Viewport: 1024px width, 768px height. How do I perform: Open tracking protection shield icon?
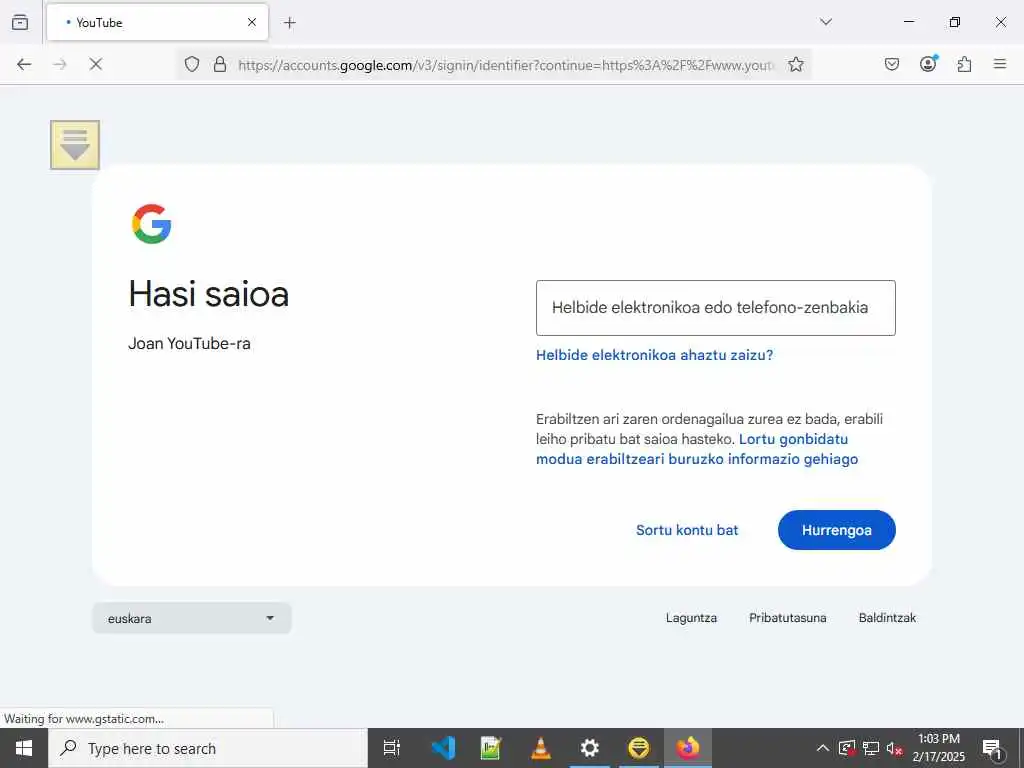191,64
